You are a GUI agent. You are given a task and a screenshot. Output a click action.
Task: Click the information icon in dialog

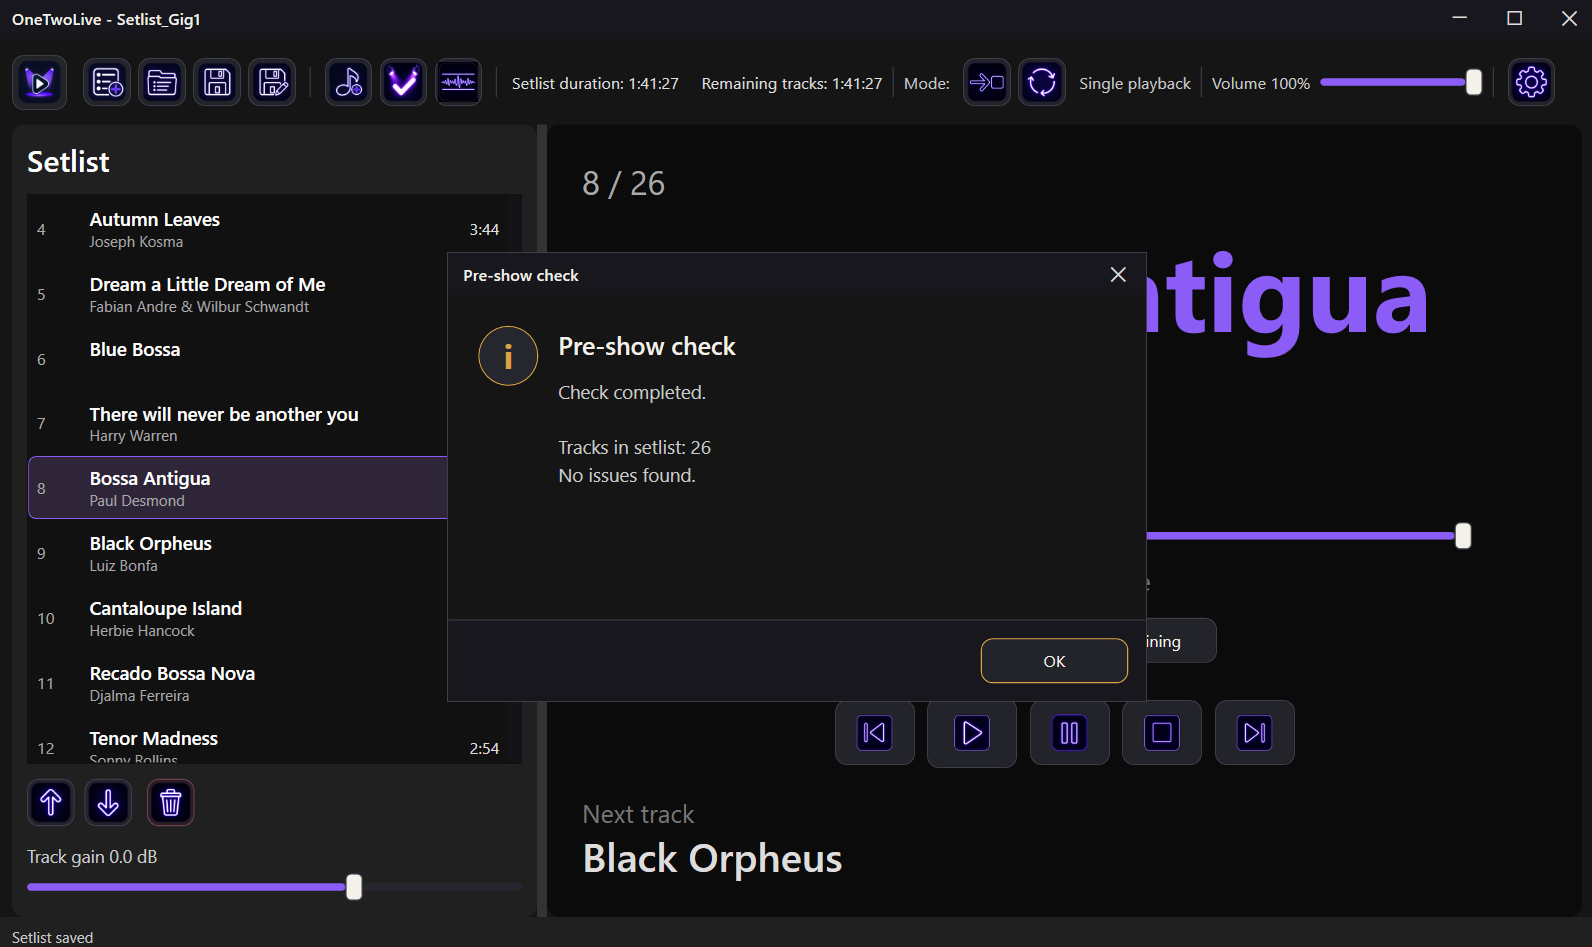click(508, 356)
